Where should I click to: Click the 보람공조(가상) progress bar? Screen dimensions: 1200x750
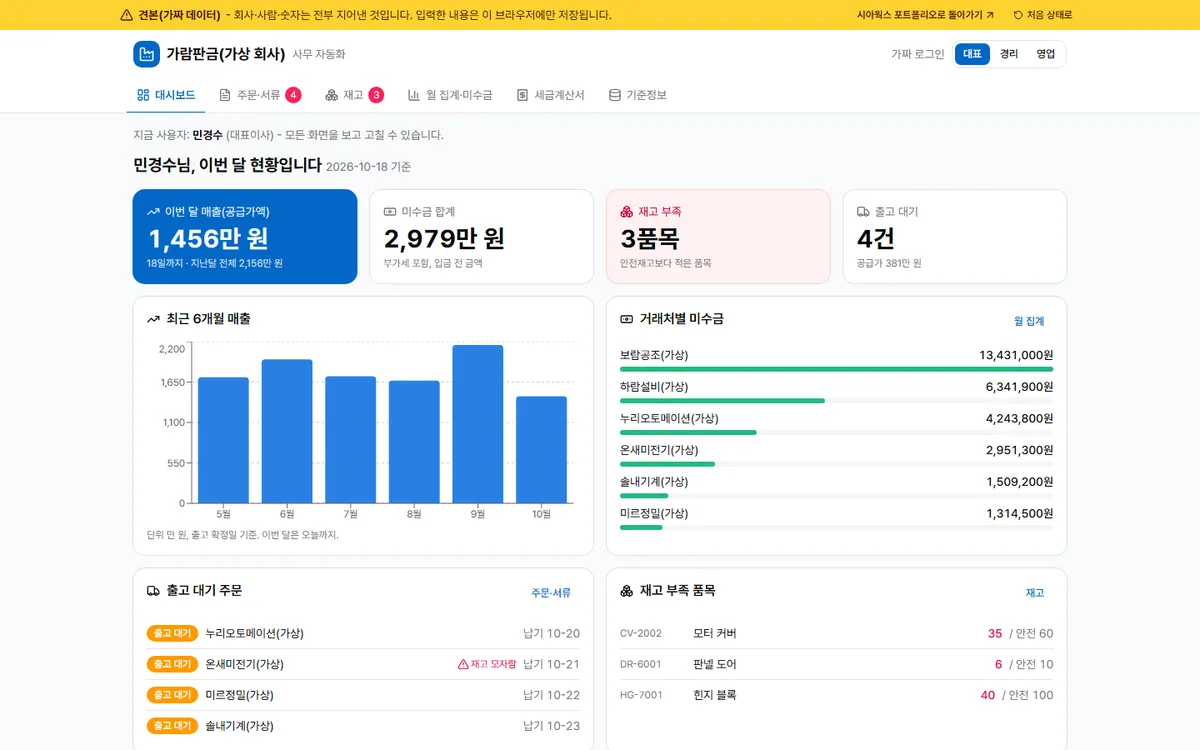837,369
